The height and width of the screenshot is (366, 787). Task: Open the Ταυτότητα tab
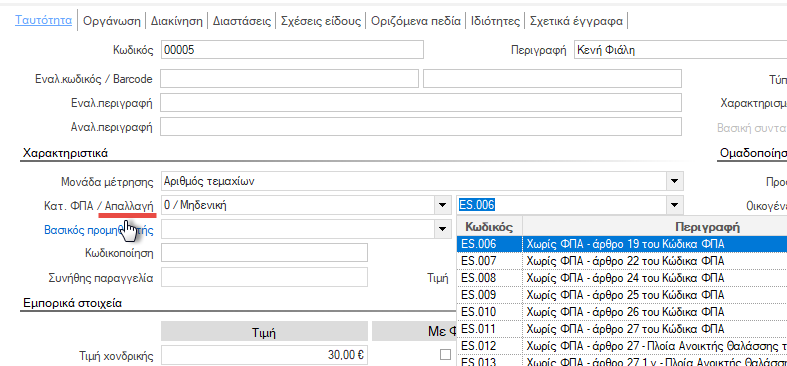pyautogui.click(x=44, y=21)
